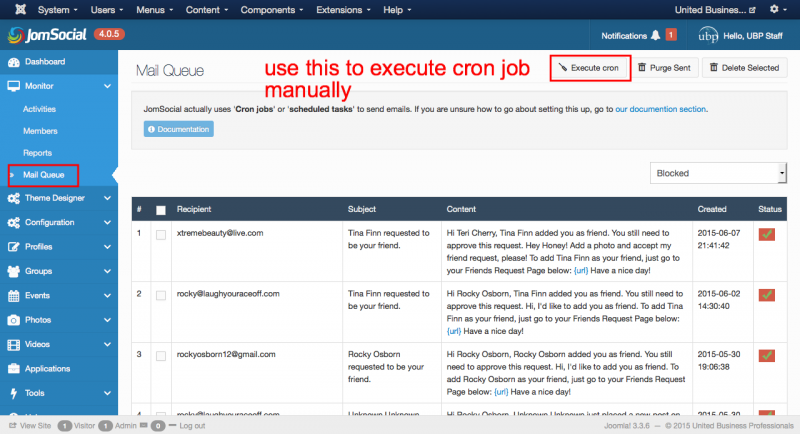
Task: Expand the Profiles chevron
Action: pyautogui.click(x=107, y=247)
